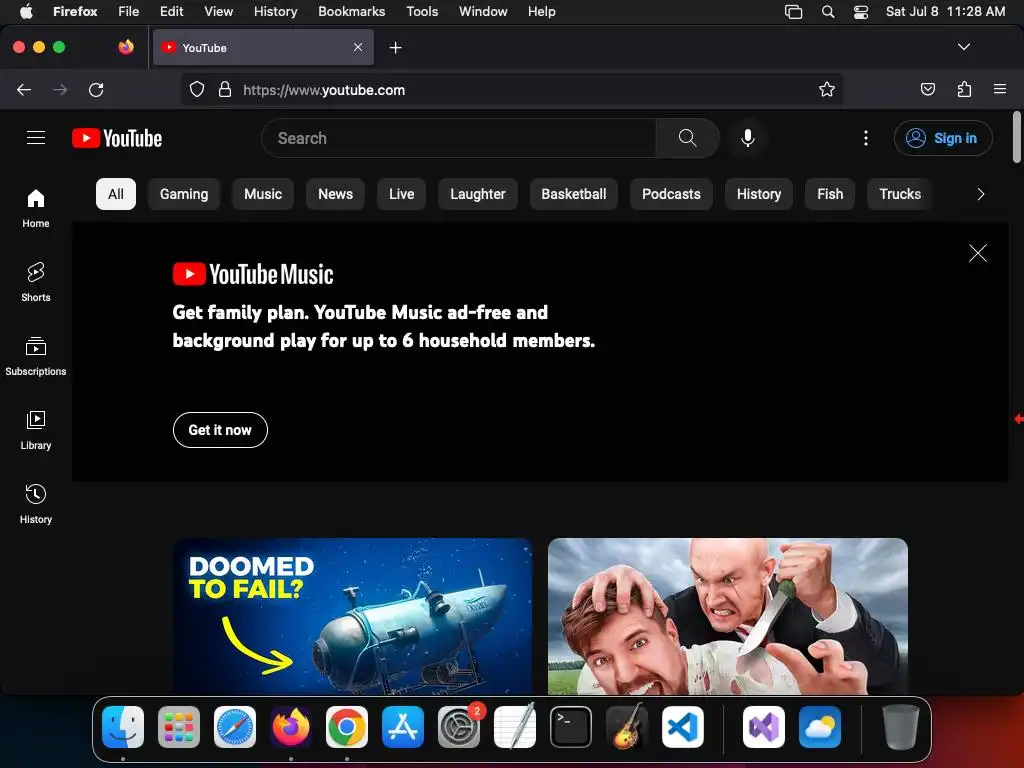Select the News filter chip
This screenshot has width=1024, height=768.
[336, 194]
